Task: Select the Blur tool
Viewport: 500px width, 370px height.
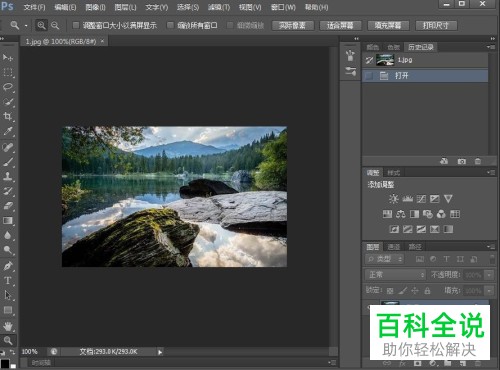Action: (x=7, y=235)
